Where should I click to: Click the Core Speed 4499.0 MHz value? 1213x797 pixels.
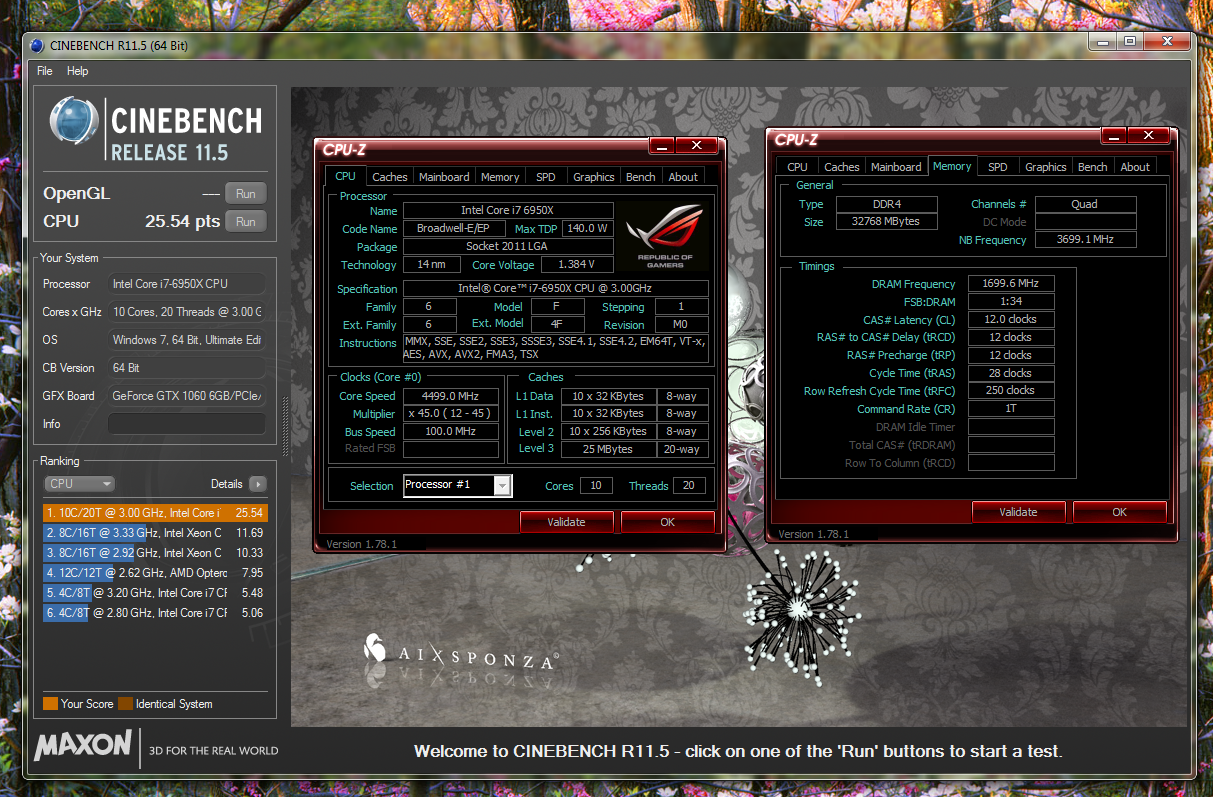point(451,396)
